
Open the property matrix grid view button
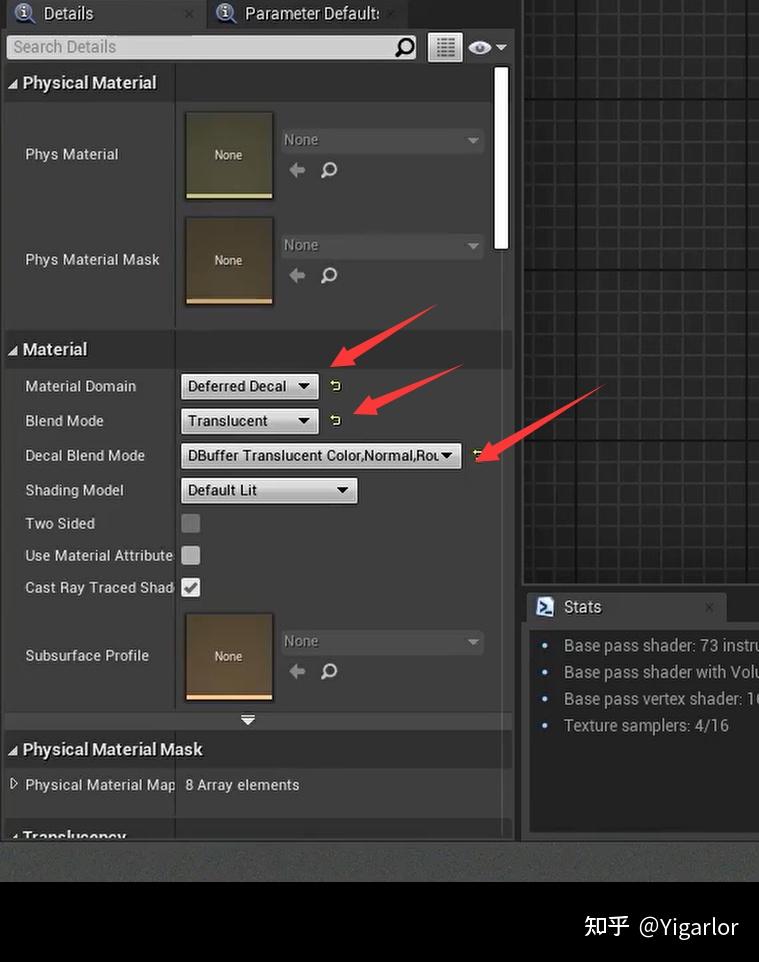(445, 47)
